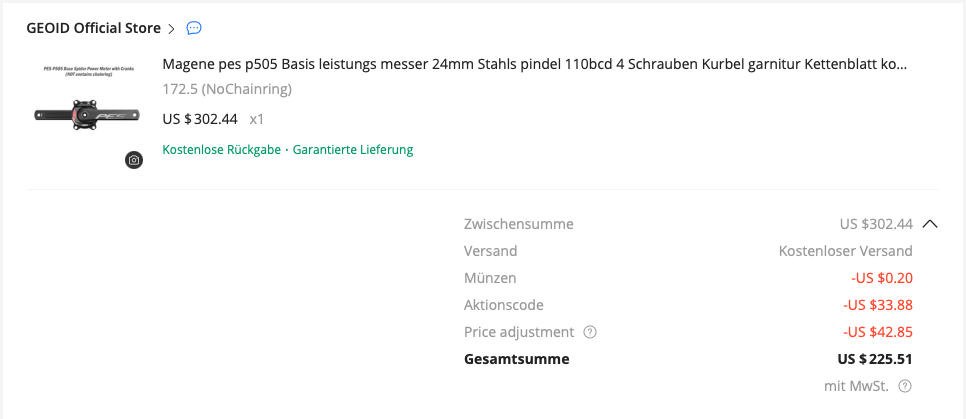Click the Kostenlose Rückgabe label
Image resolution: width=966 pixels, height=419 pixels.
coord(221,150)
